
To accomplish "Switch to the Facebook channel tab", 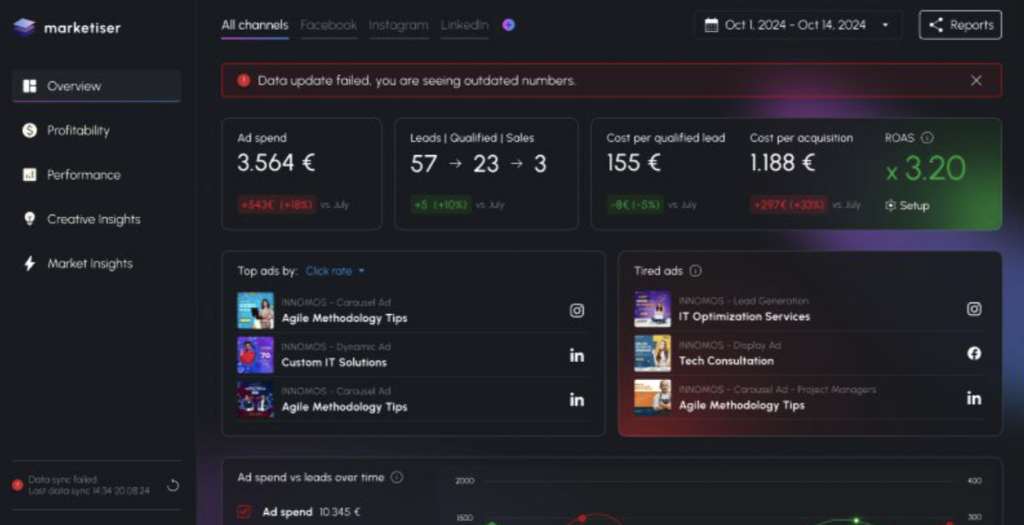I will 328,25.
